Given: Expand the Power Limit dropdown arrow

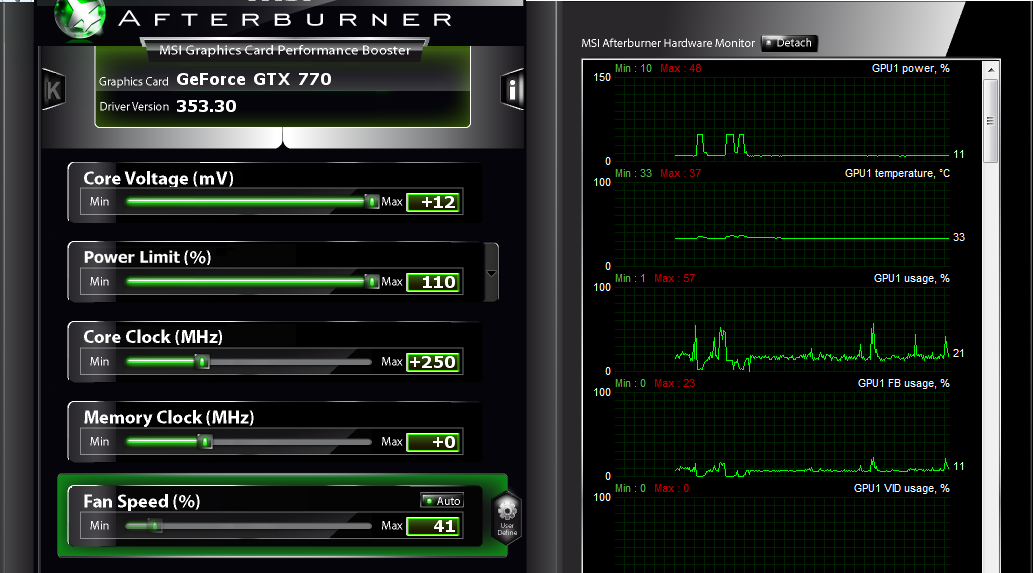Looking at the screenshot, I should [491, 273].
